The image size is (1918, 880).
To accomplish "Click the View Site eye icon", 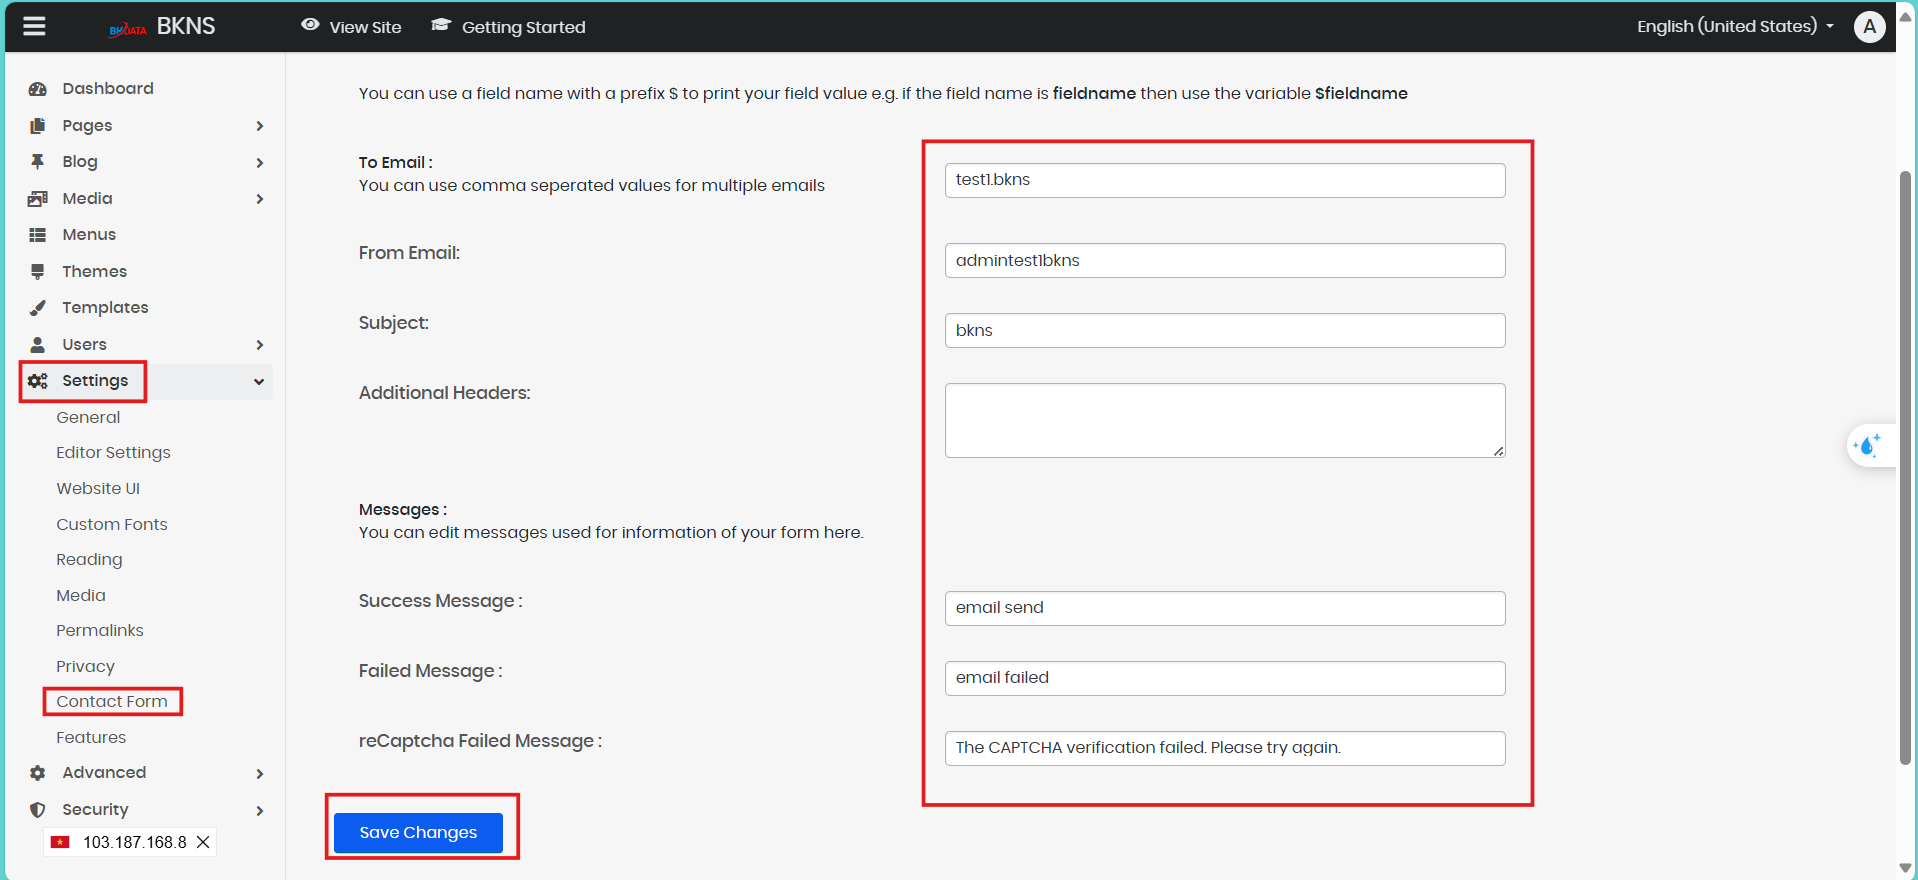I will [311, 25].
